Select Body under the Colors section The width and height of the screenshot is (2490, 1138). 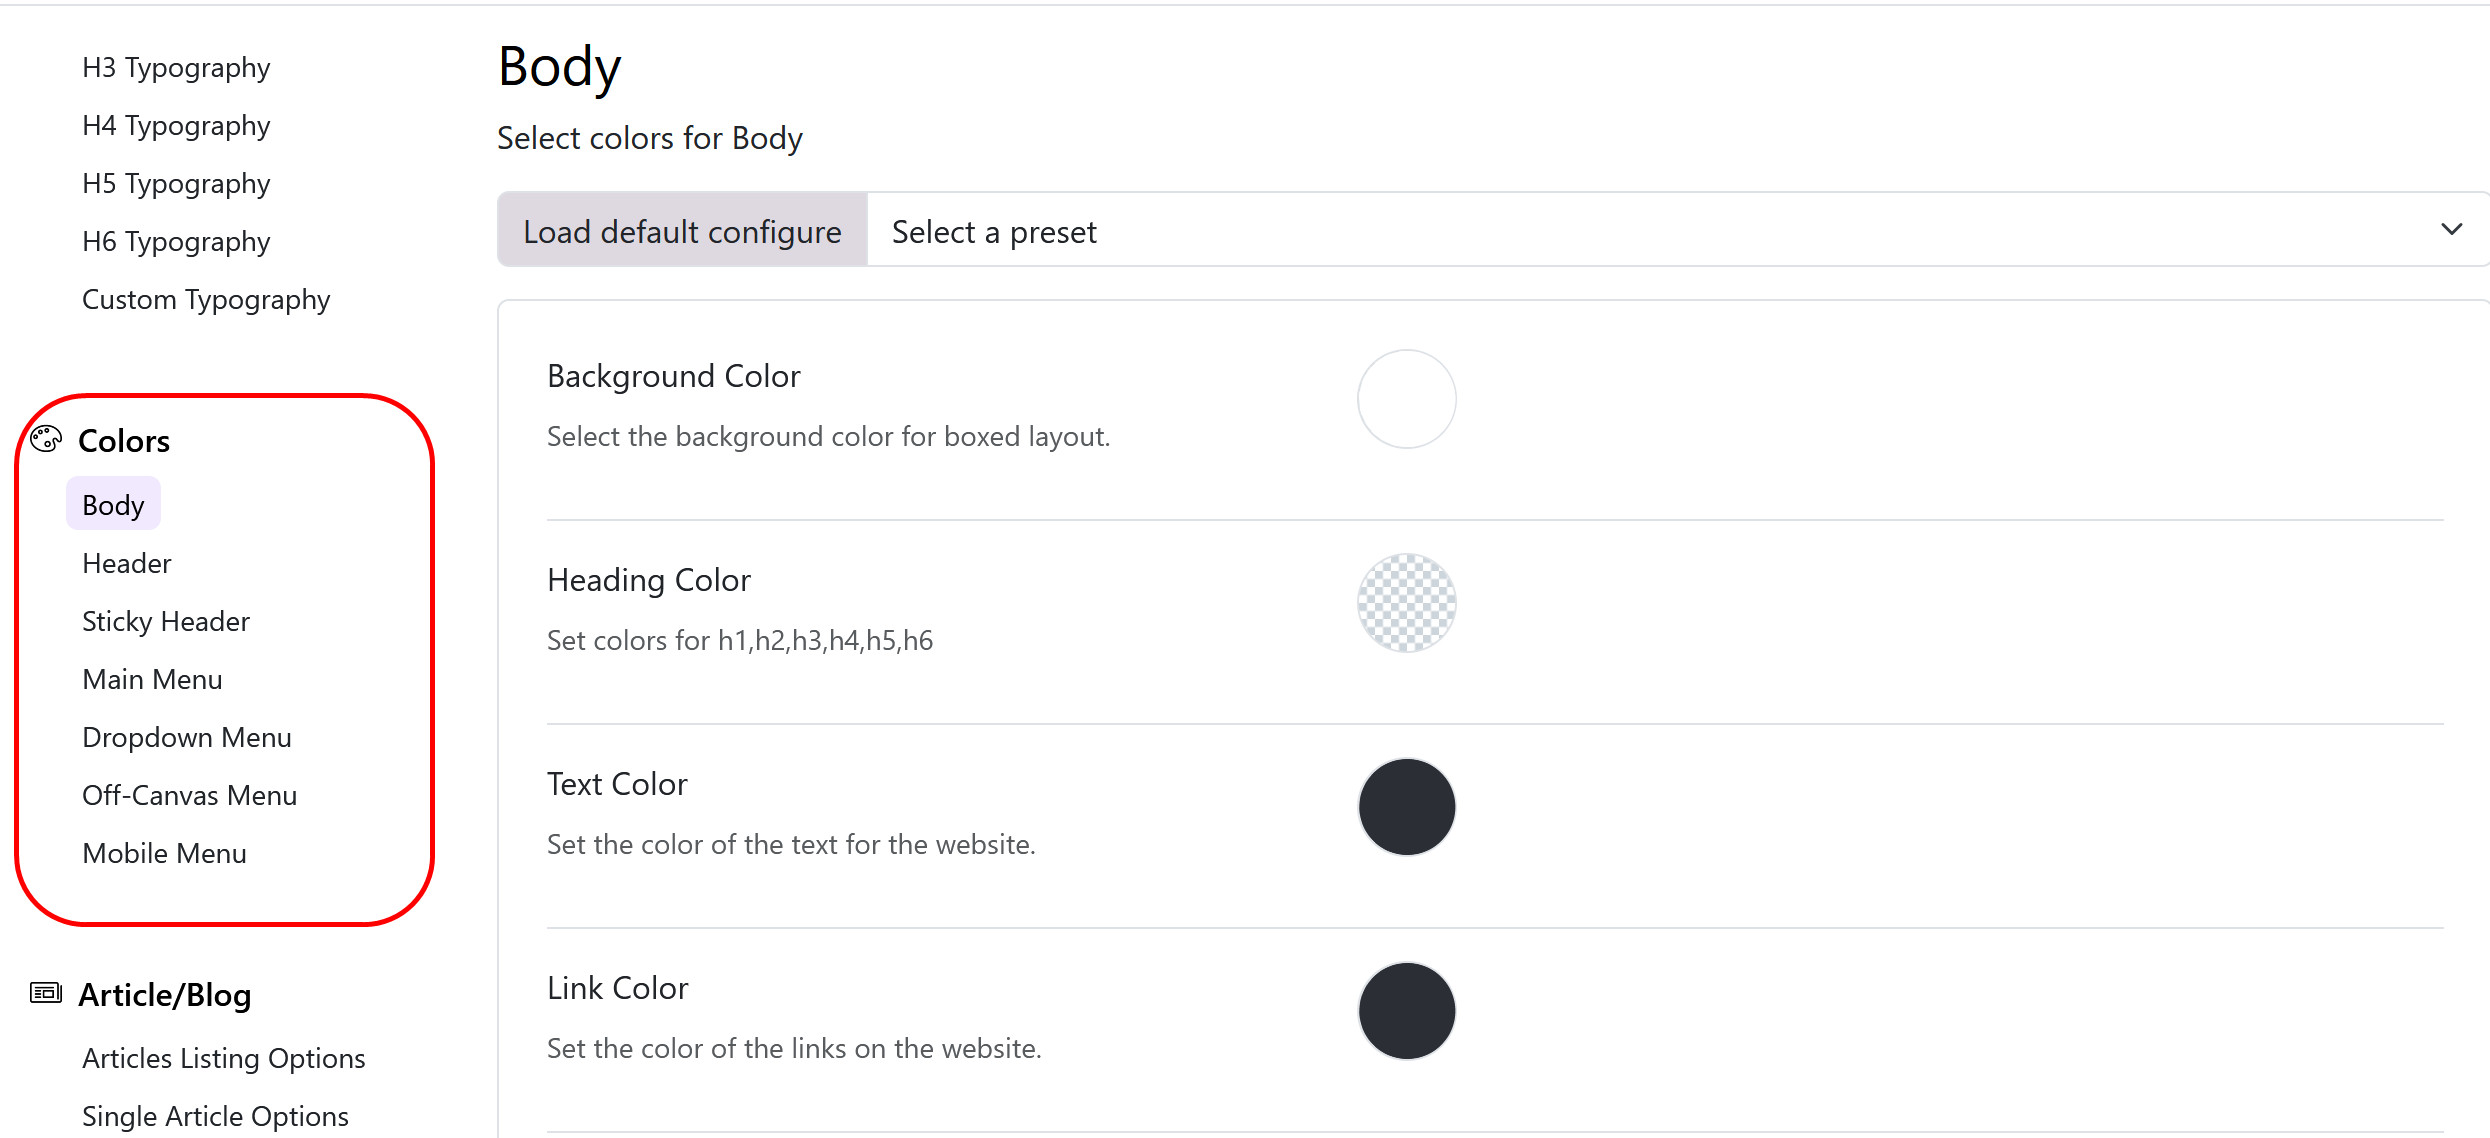[x=112, y=504]
